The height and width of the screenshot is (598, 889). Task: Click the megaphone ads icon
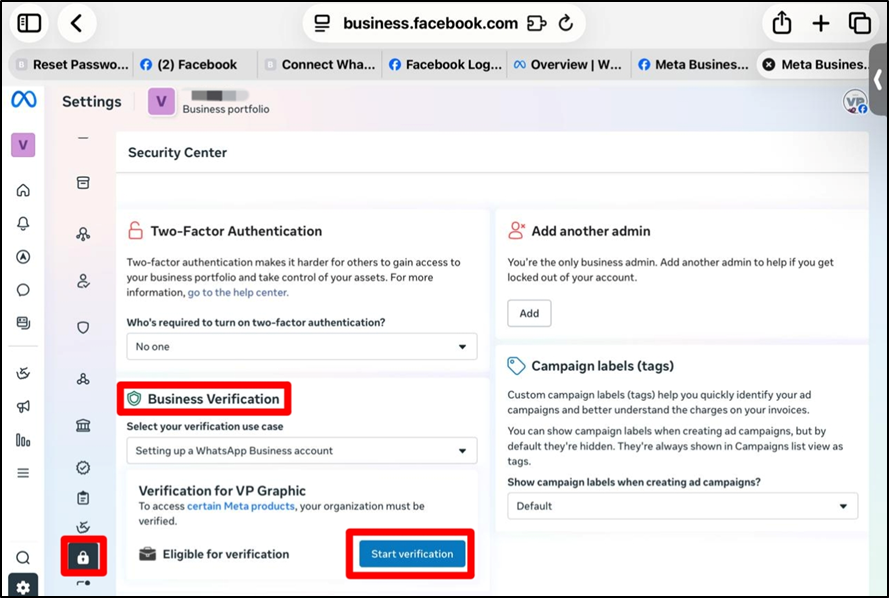tap(23, 407)
